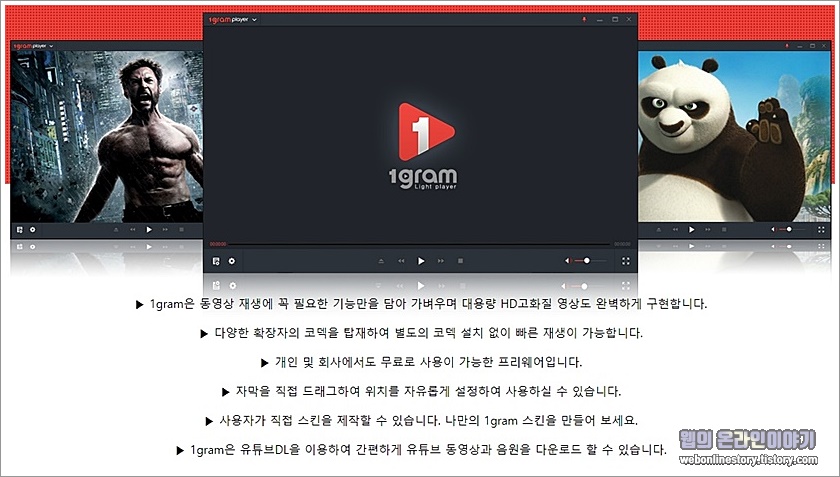Open the playlist in the Wolverine window
840x477 pixels.
pos(20,229)
